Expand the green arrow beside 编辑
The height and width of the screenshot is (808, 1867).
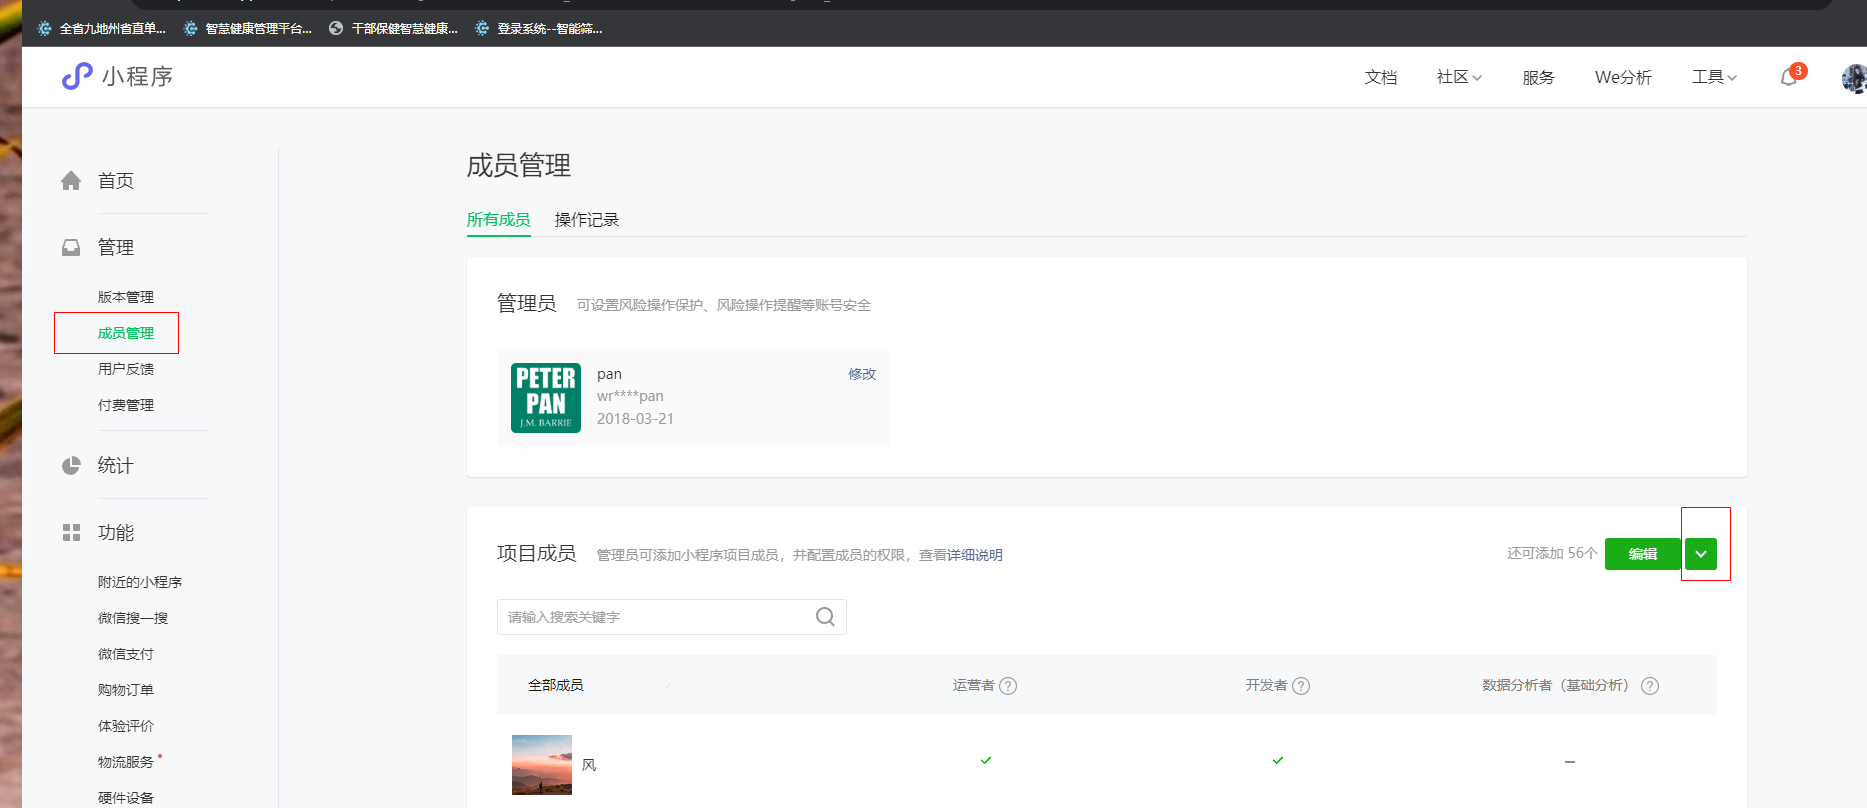point(1701,554)
